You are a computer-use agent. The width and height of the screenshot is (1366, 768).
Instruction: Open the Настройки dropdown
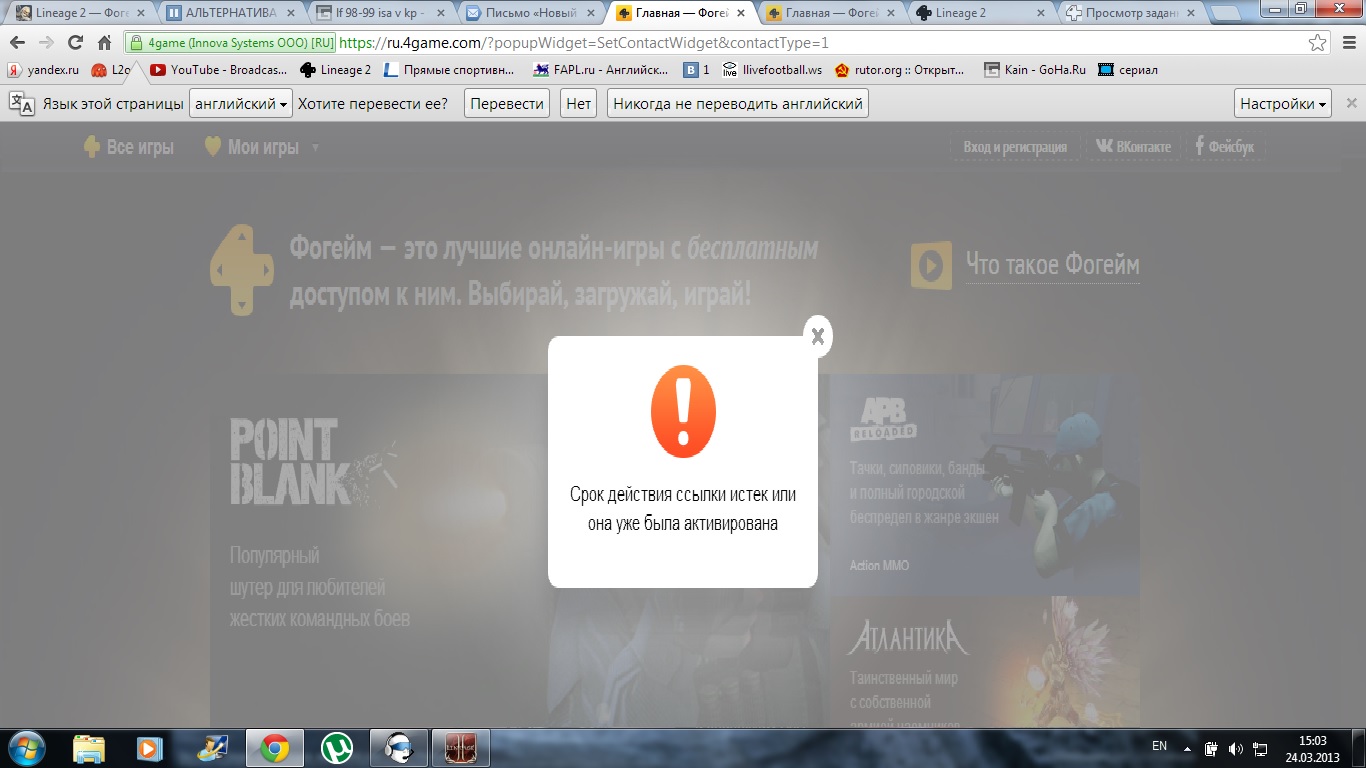[x=1284, y=103]
